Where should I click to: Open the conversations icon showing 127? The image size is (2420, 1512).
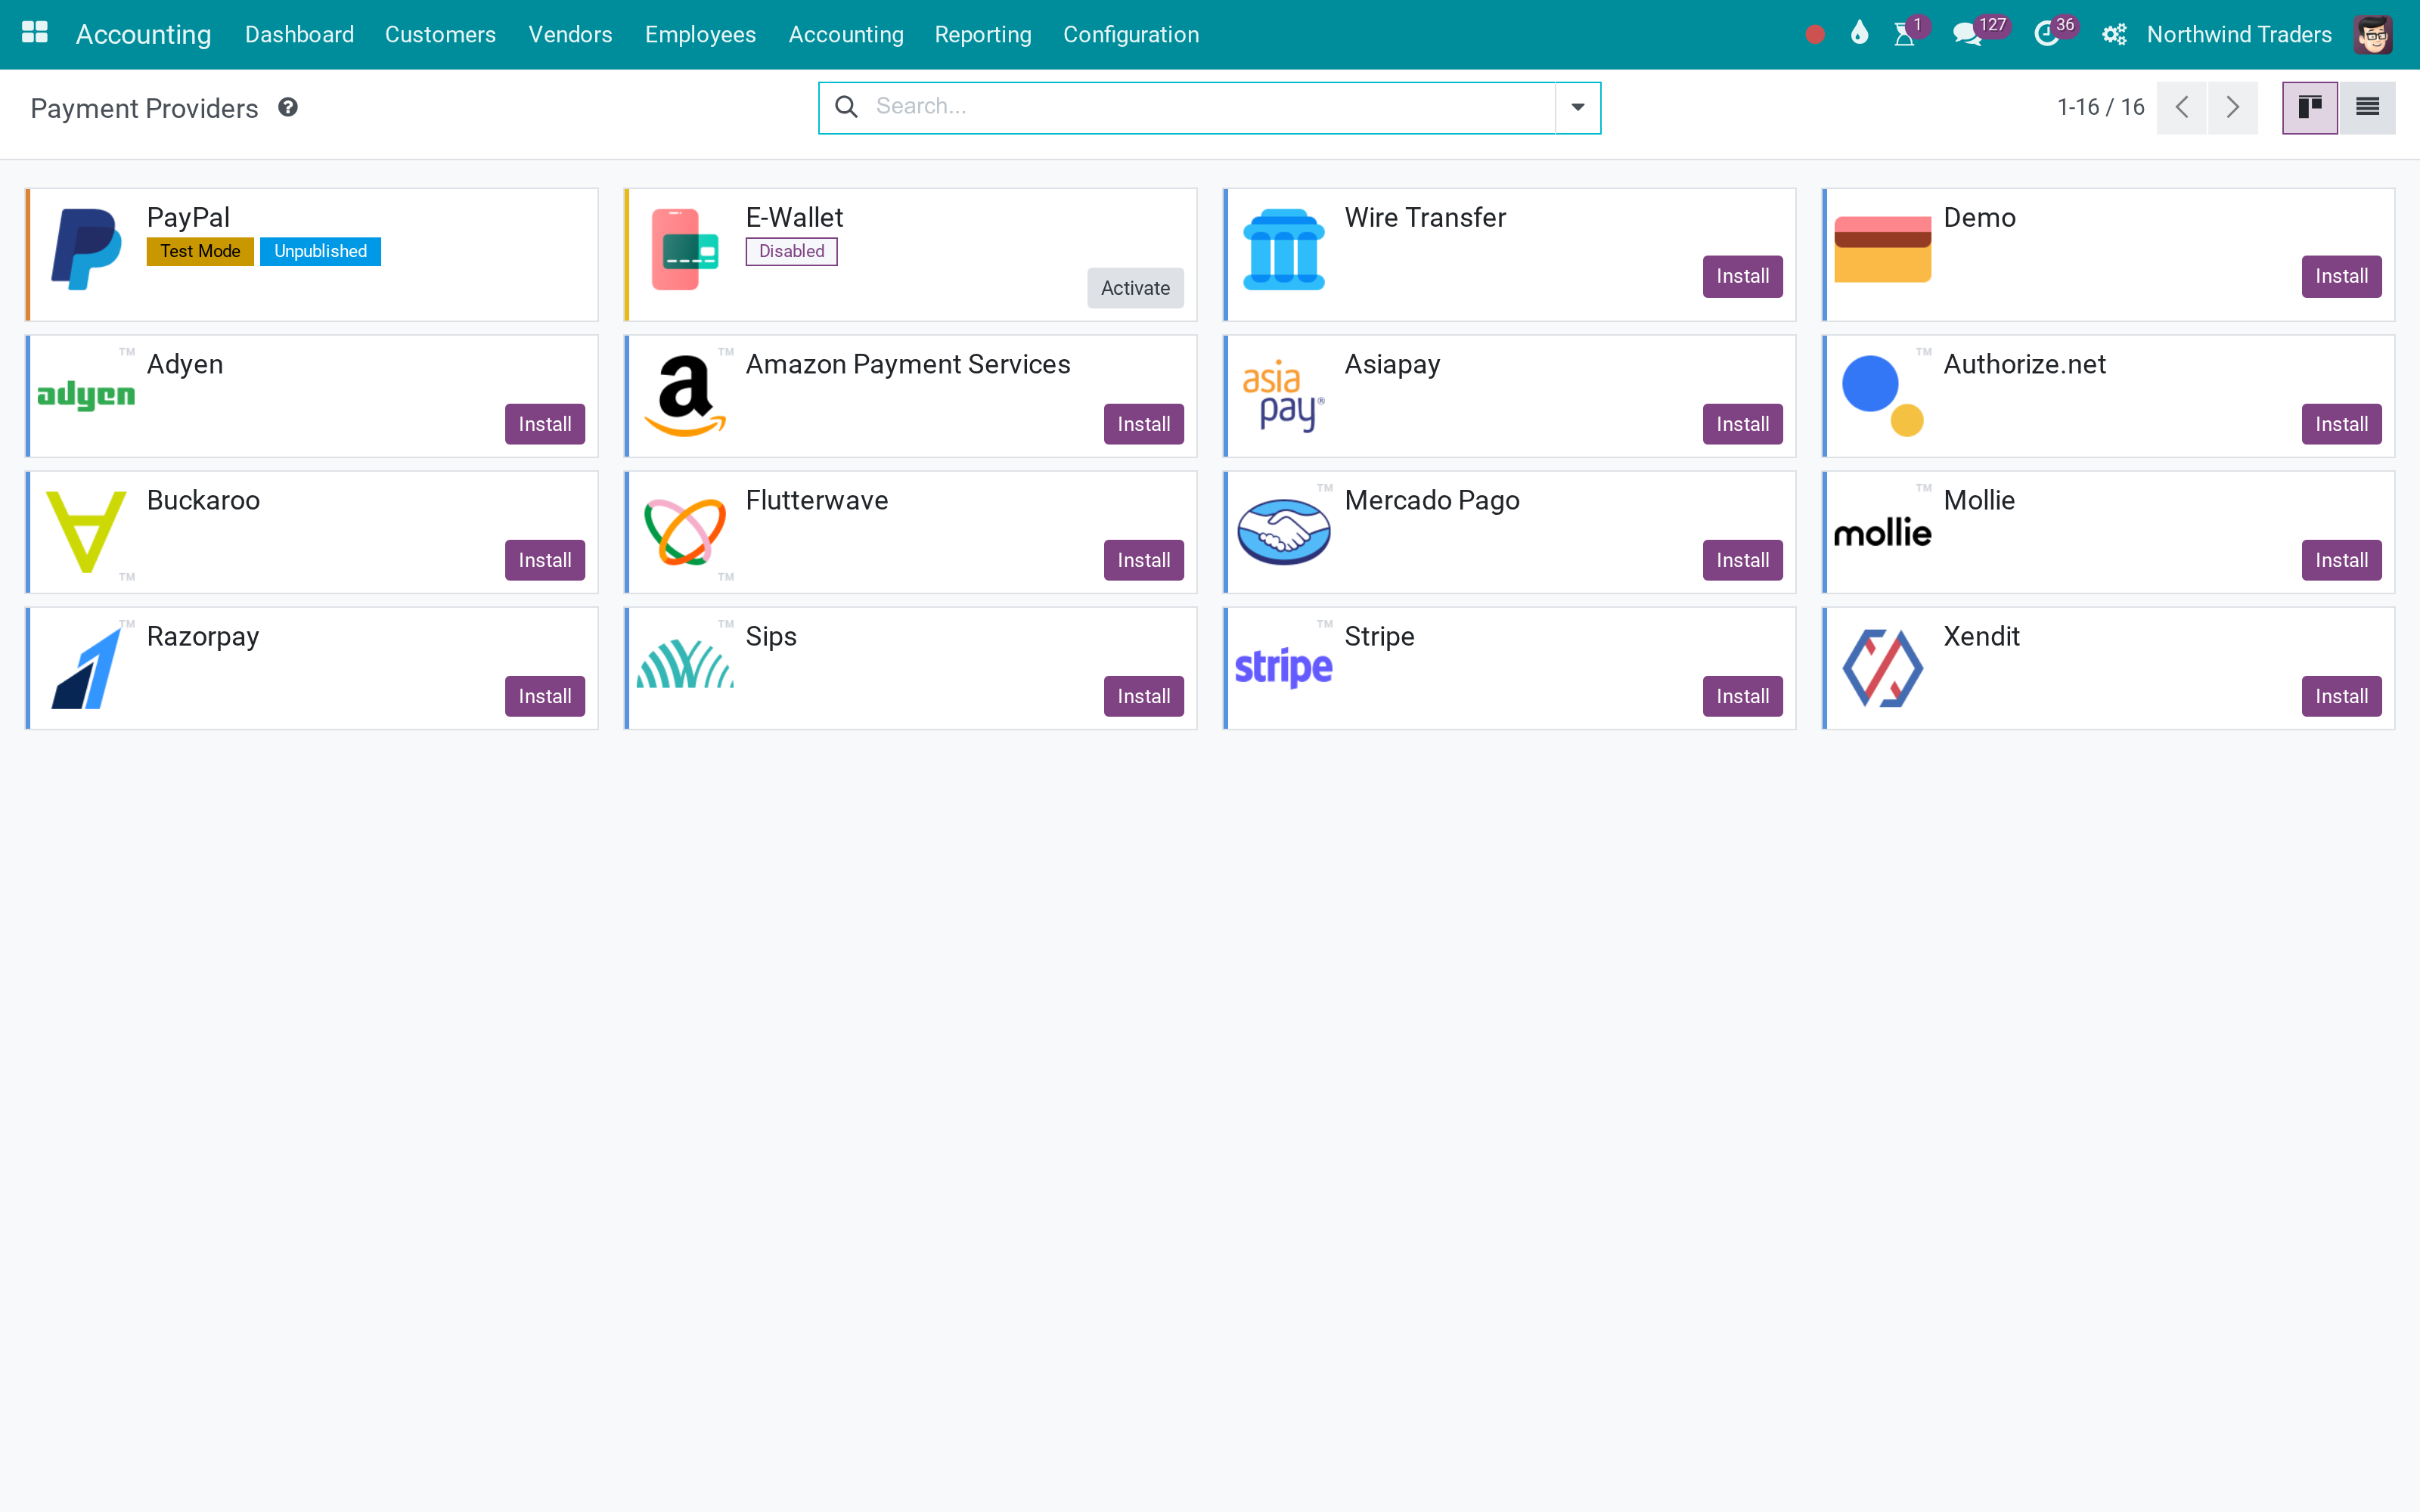(1967, 35)
